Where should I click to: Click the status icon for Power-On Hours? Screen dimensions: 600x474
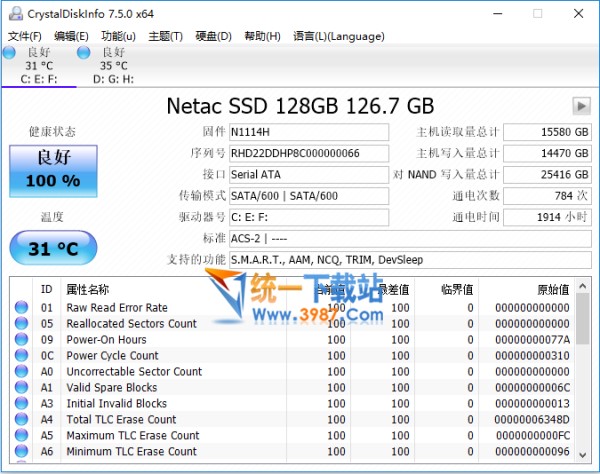(21, 339)
